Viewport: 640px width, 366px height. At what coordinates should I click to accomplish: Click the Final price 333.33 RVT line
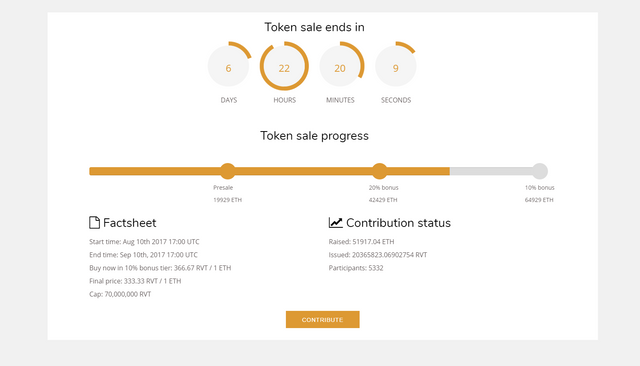pos(135,281)
